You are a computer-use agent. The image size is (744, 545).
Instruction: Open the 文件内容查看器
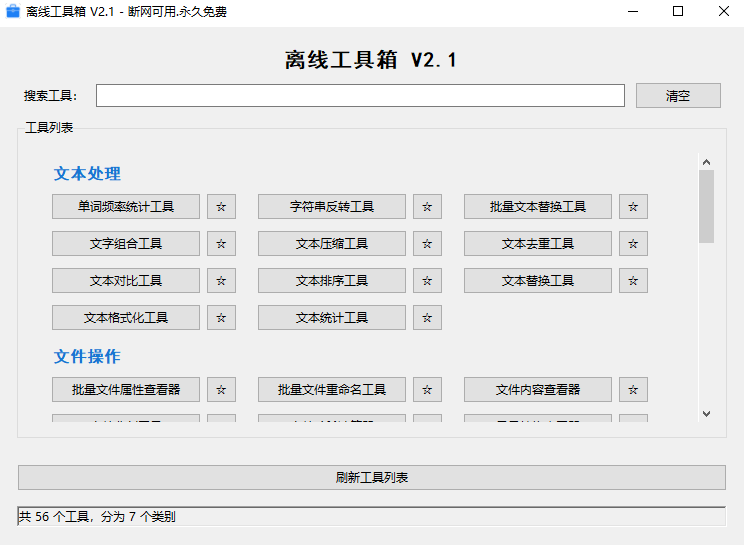pyautogui.click(x=538, y=389)
